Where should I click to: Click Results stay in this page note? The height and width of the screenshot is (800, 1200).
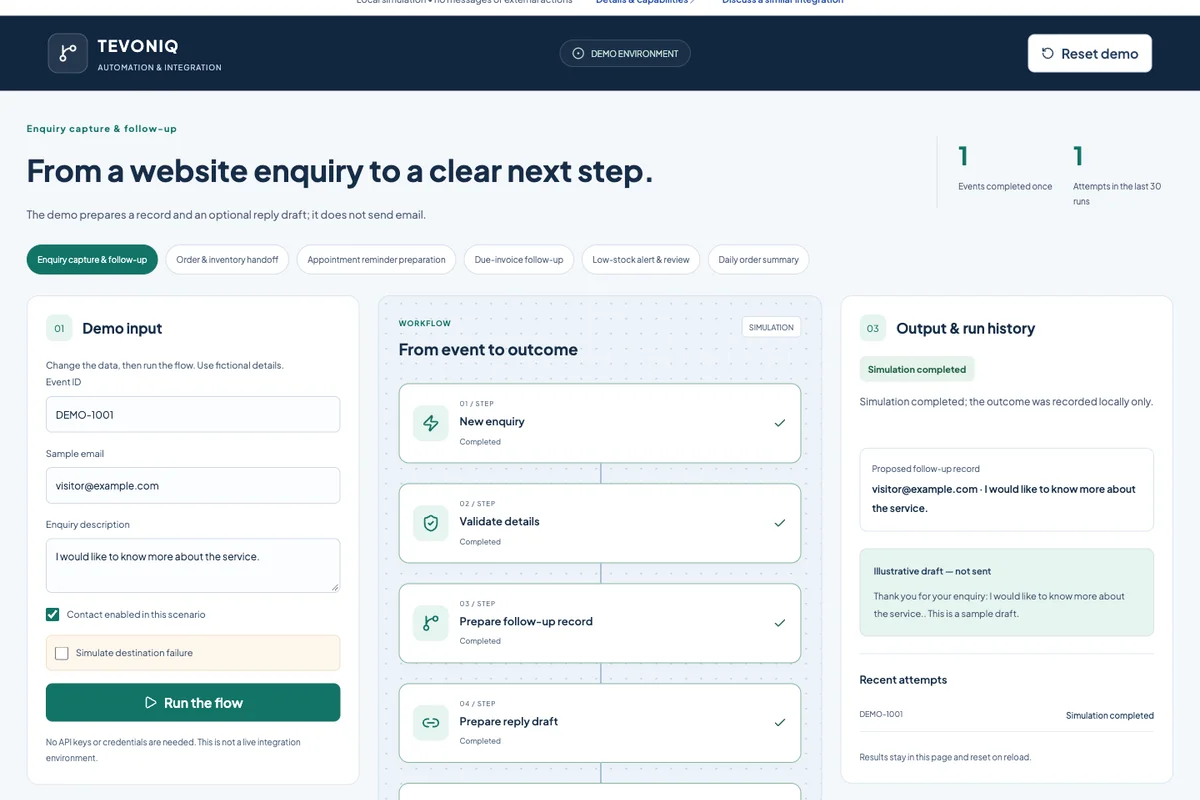click(945, 757)
